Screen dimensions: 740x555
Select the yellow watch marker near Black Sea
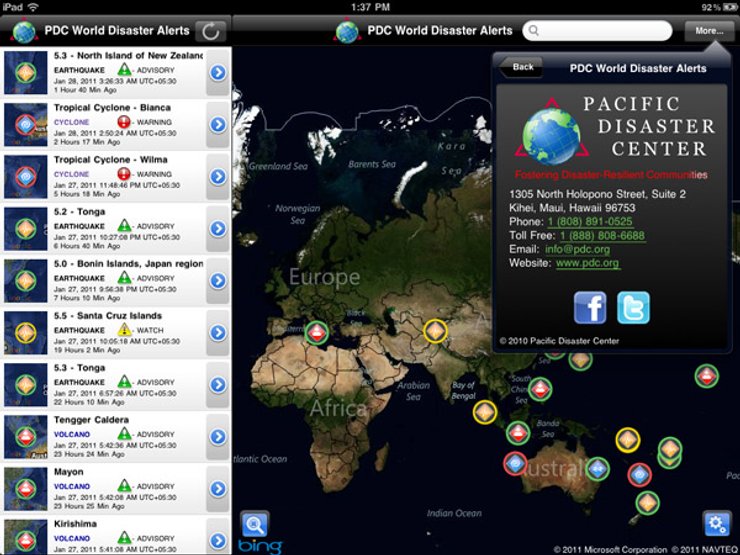(435, 330)
